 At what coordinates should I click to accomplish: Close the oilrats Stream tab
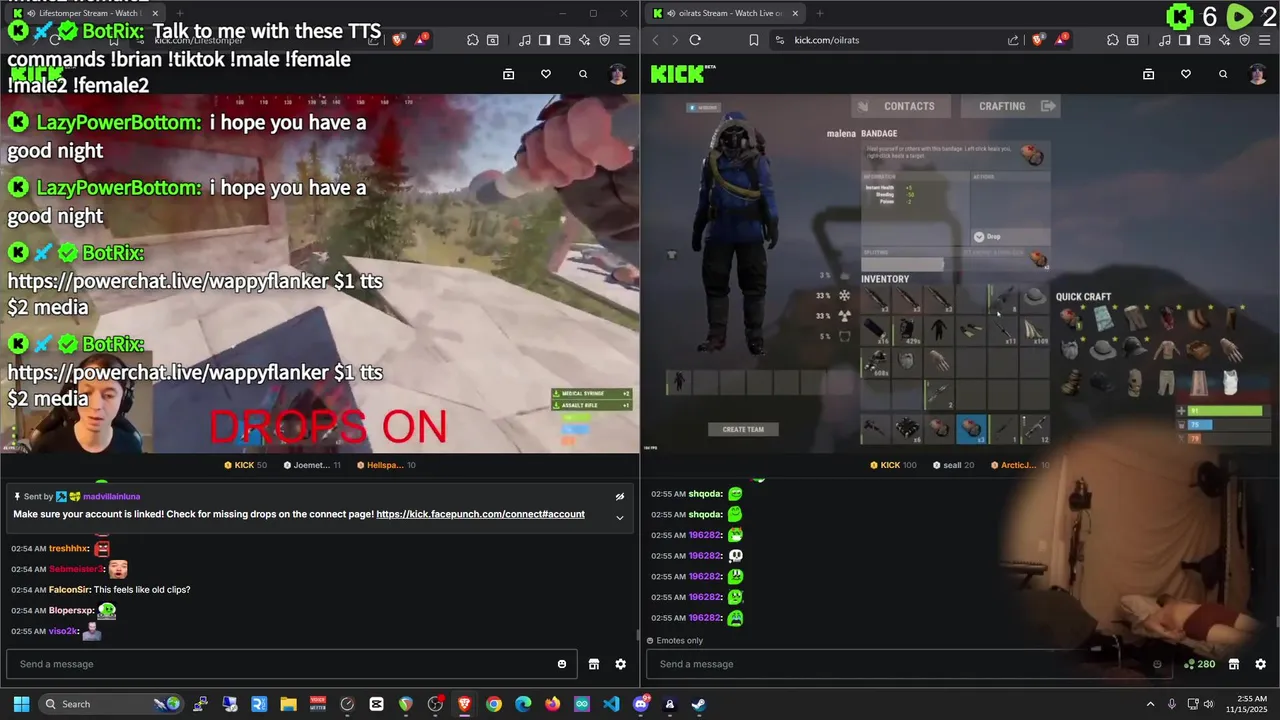click(796, 13)
